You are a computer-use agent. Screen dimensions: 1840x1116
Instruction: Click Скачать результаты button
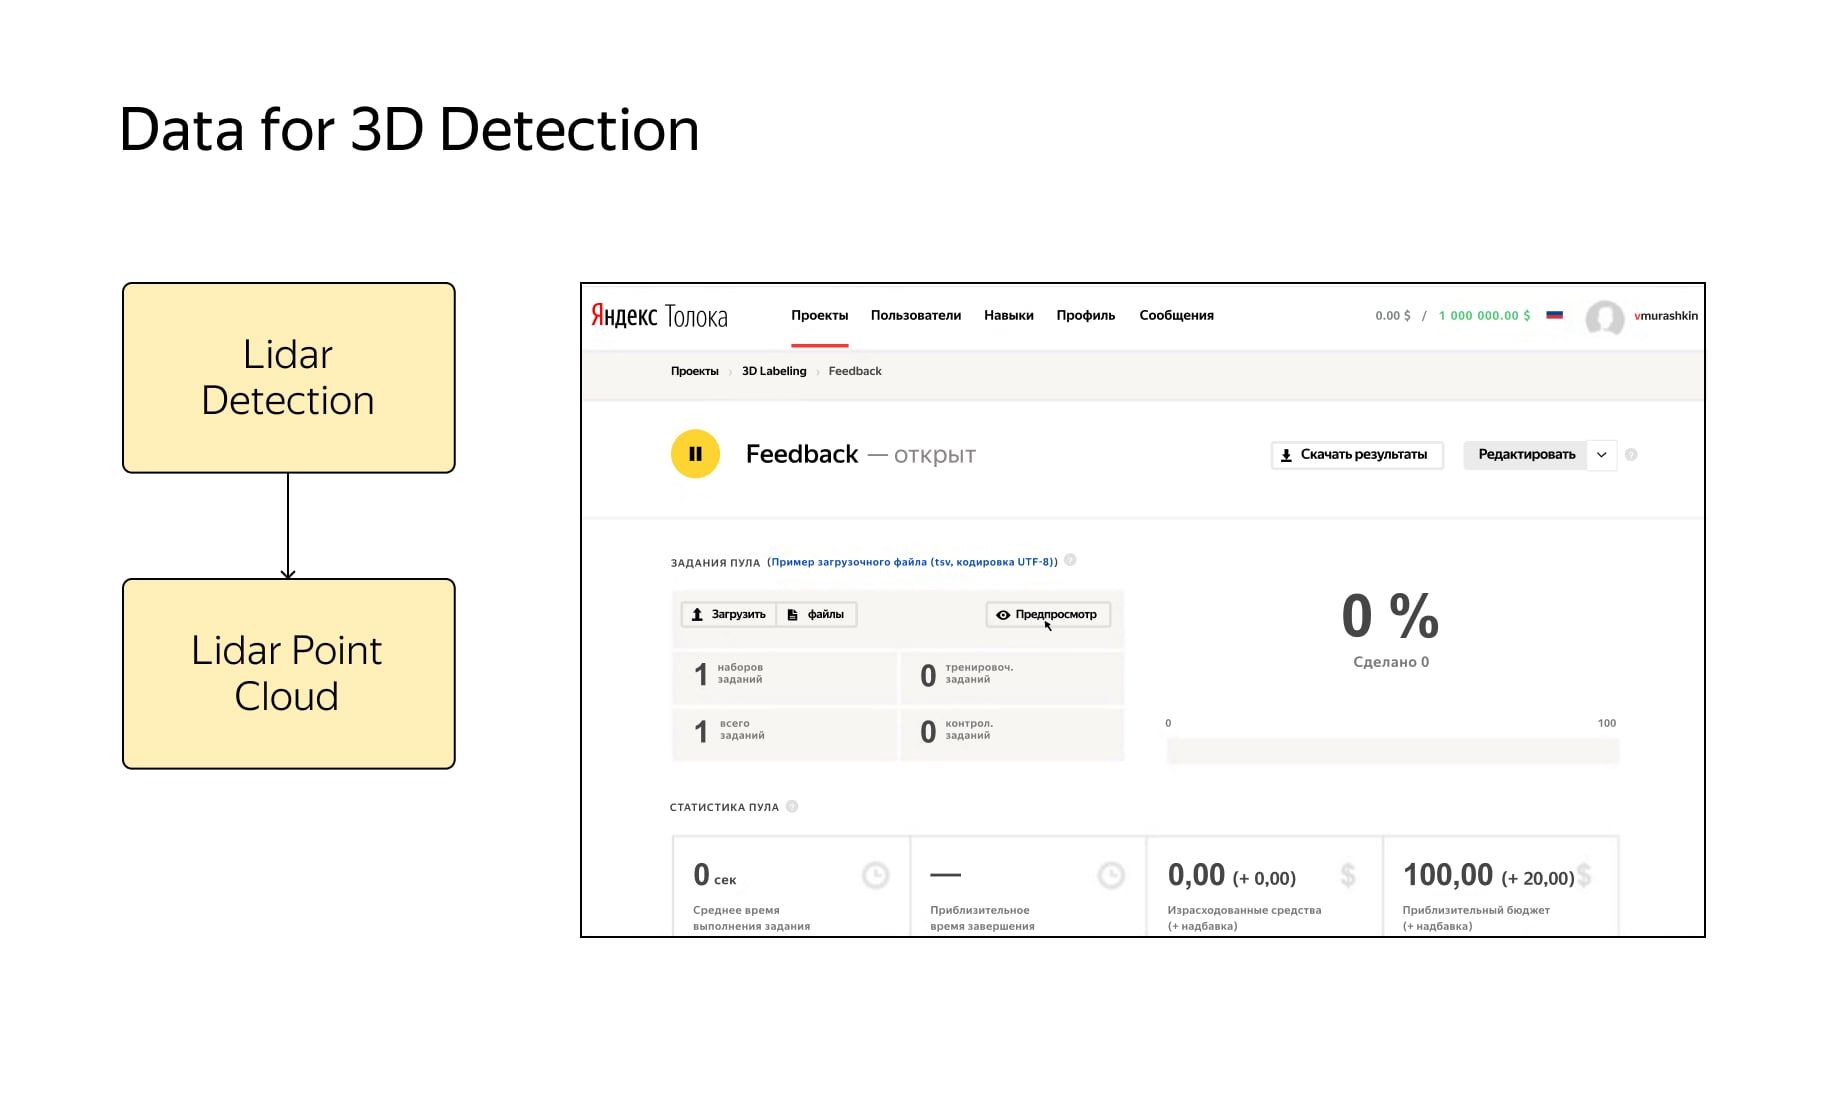1357,455
